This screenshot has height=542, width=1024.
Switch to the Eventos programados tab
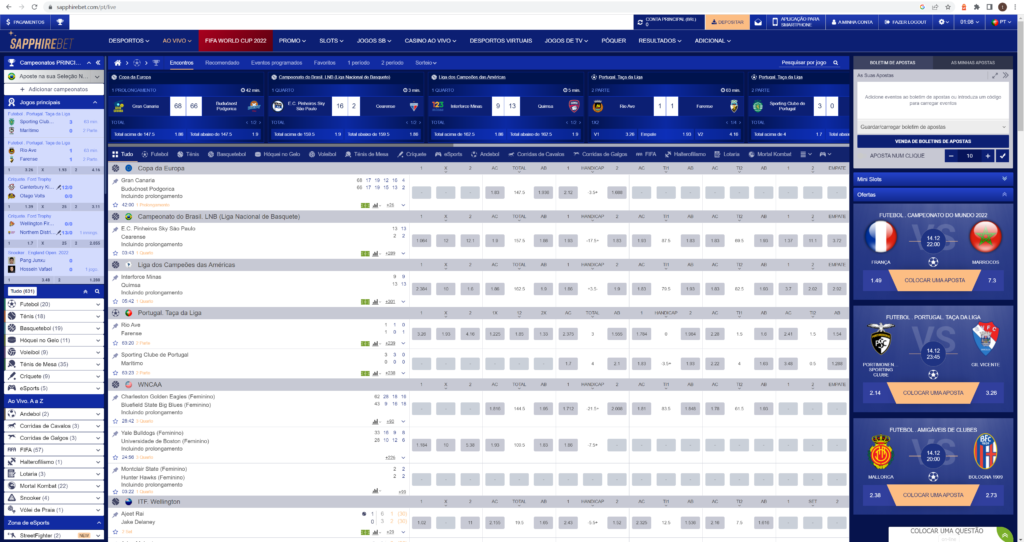pos(276,63)
